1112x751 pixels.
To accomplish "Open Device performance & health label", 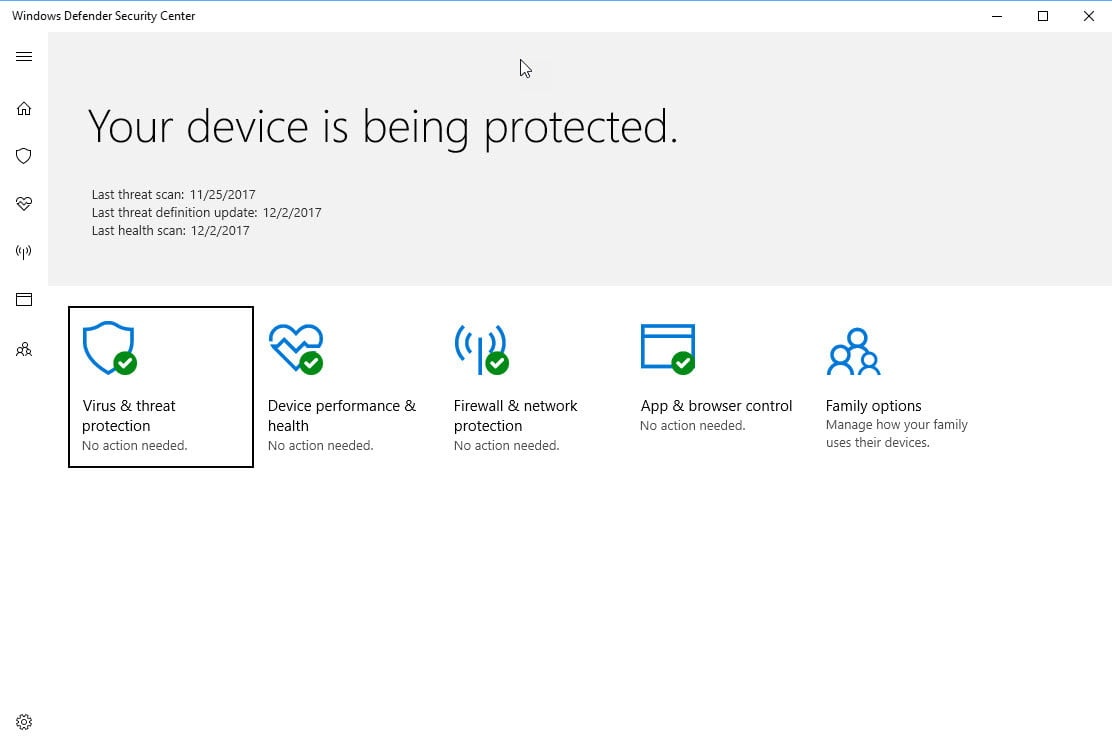I will coord(341,415).
